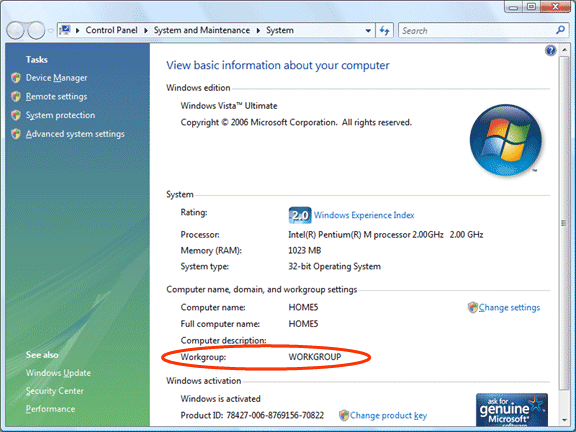
Task: Select Control Panel in the breadcrumb
Action: (111, 30)
